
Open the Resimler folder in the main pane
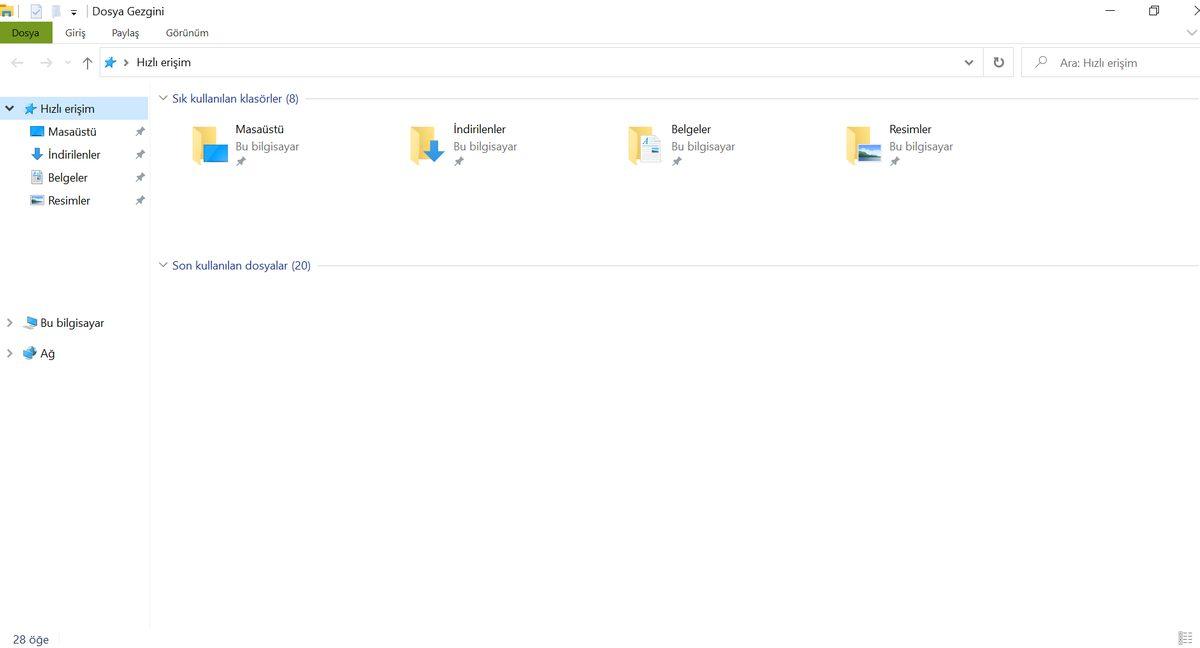864,145
